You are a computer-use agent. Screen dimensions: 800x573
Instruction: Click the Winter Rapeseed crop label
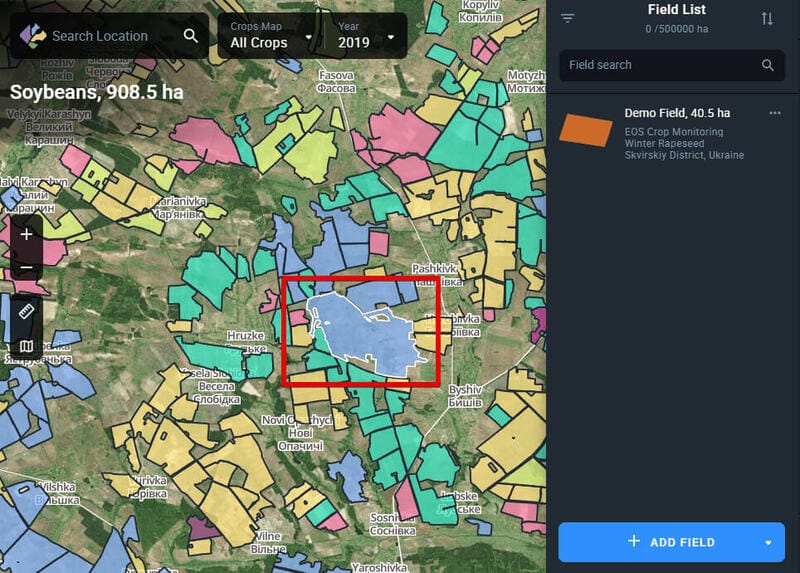[x=664, y=143]
